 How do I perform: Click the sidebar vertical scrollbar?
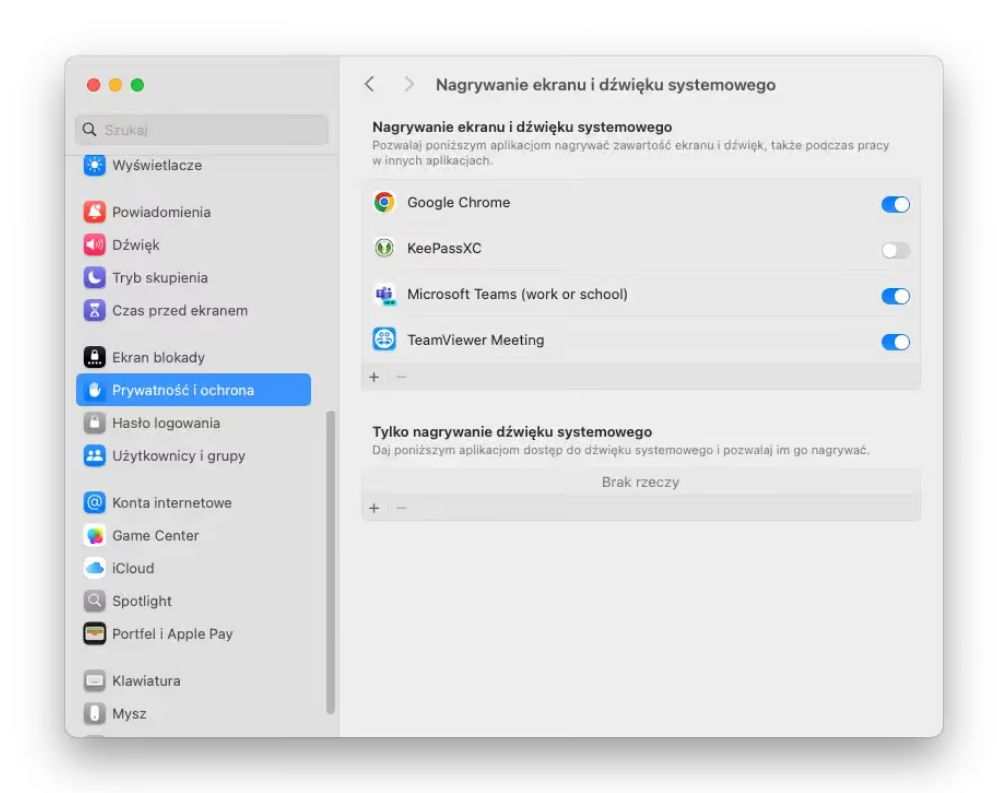click(x=331, y=560)
